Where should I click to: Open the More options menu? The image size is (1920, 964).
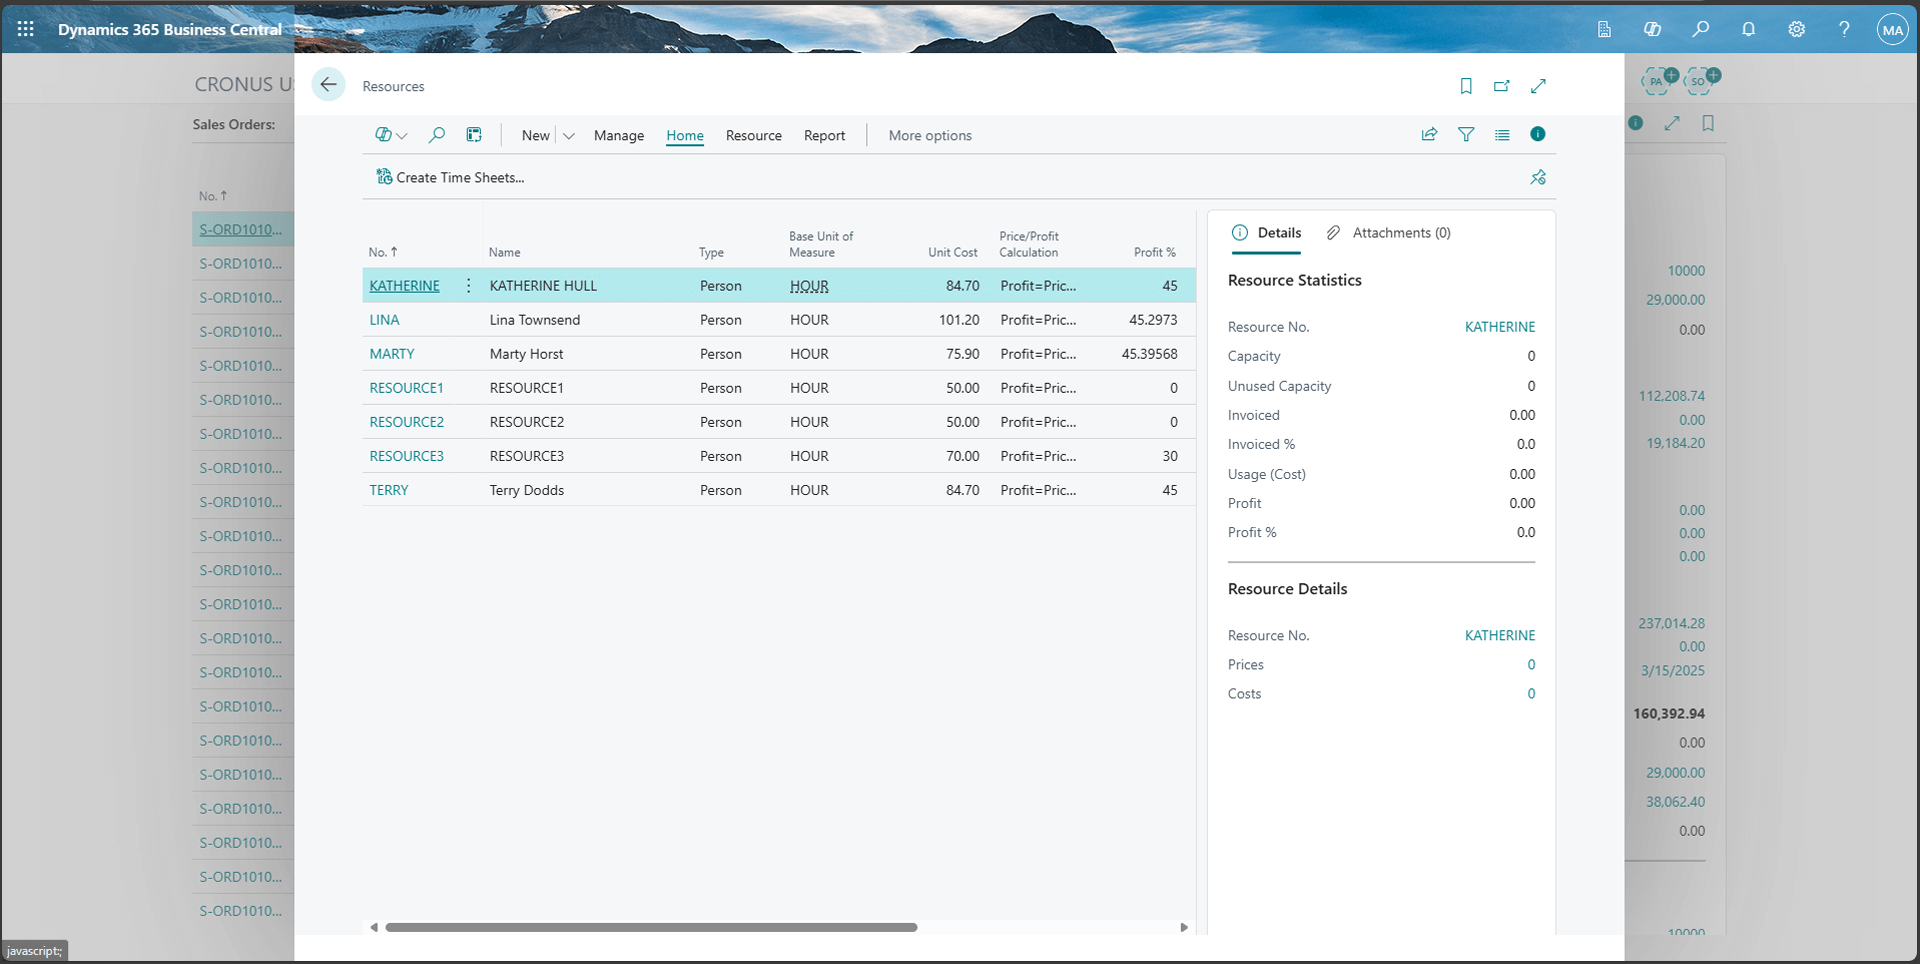pyautogui.click(x=929, y=135)
